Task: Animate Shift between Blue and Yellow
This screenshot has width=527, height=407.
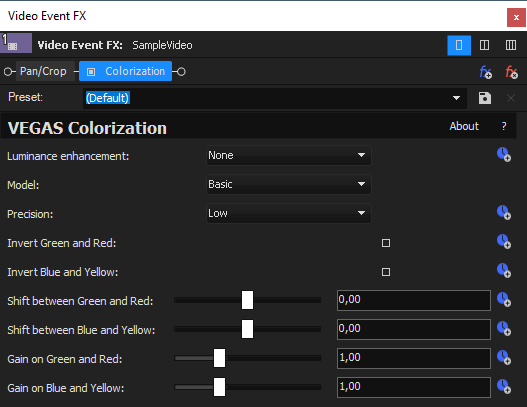Action: coord(504,328)
